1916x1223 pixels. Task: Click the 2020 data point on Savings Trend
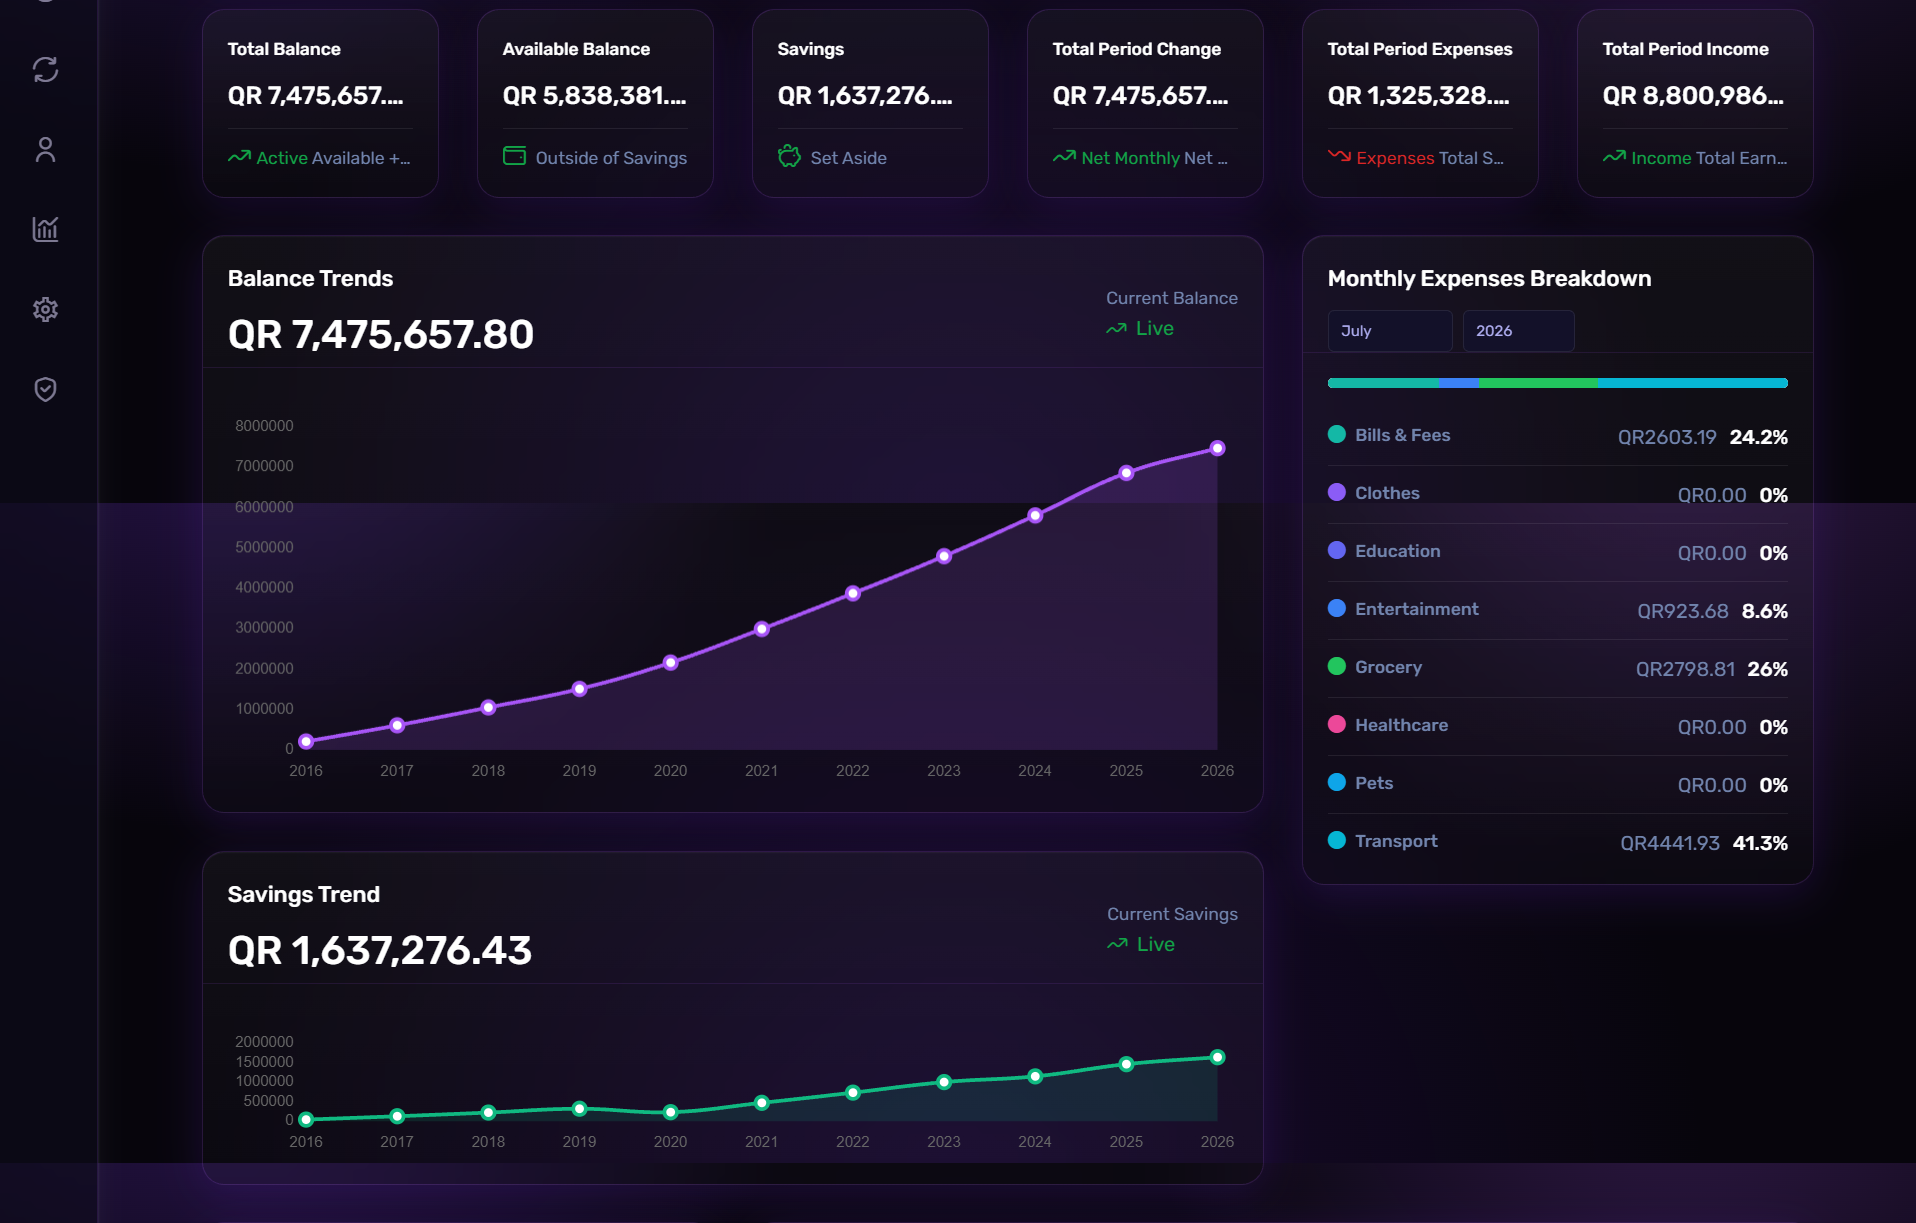pos(670,1112)
